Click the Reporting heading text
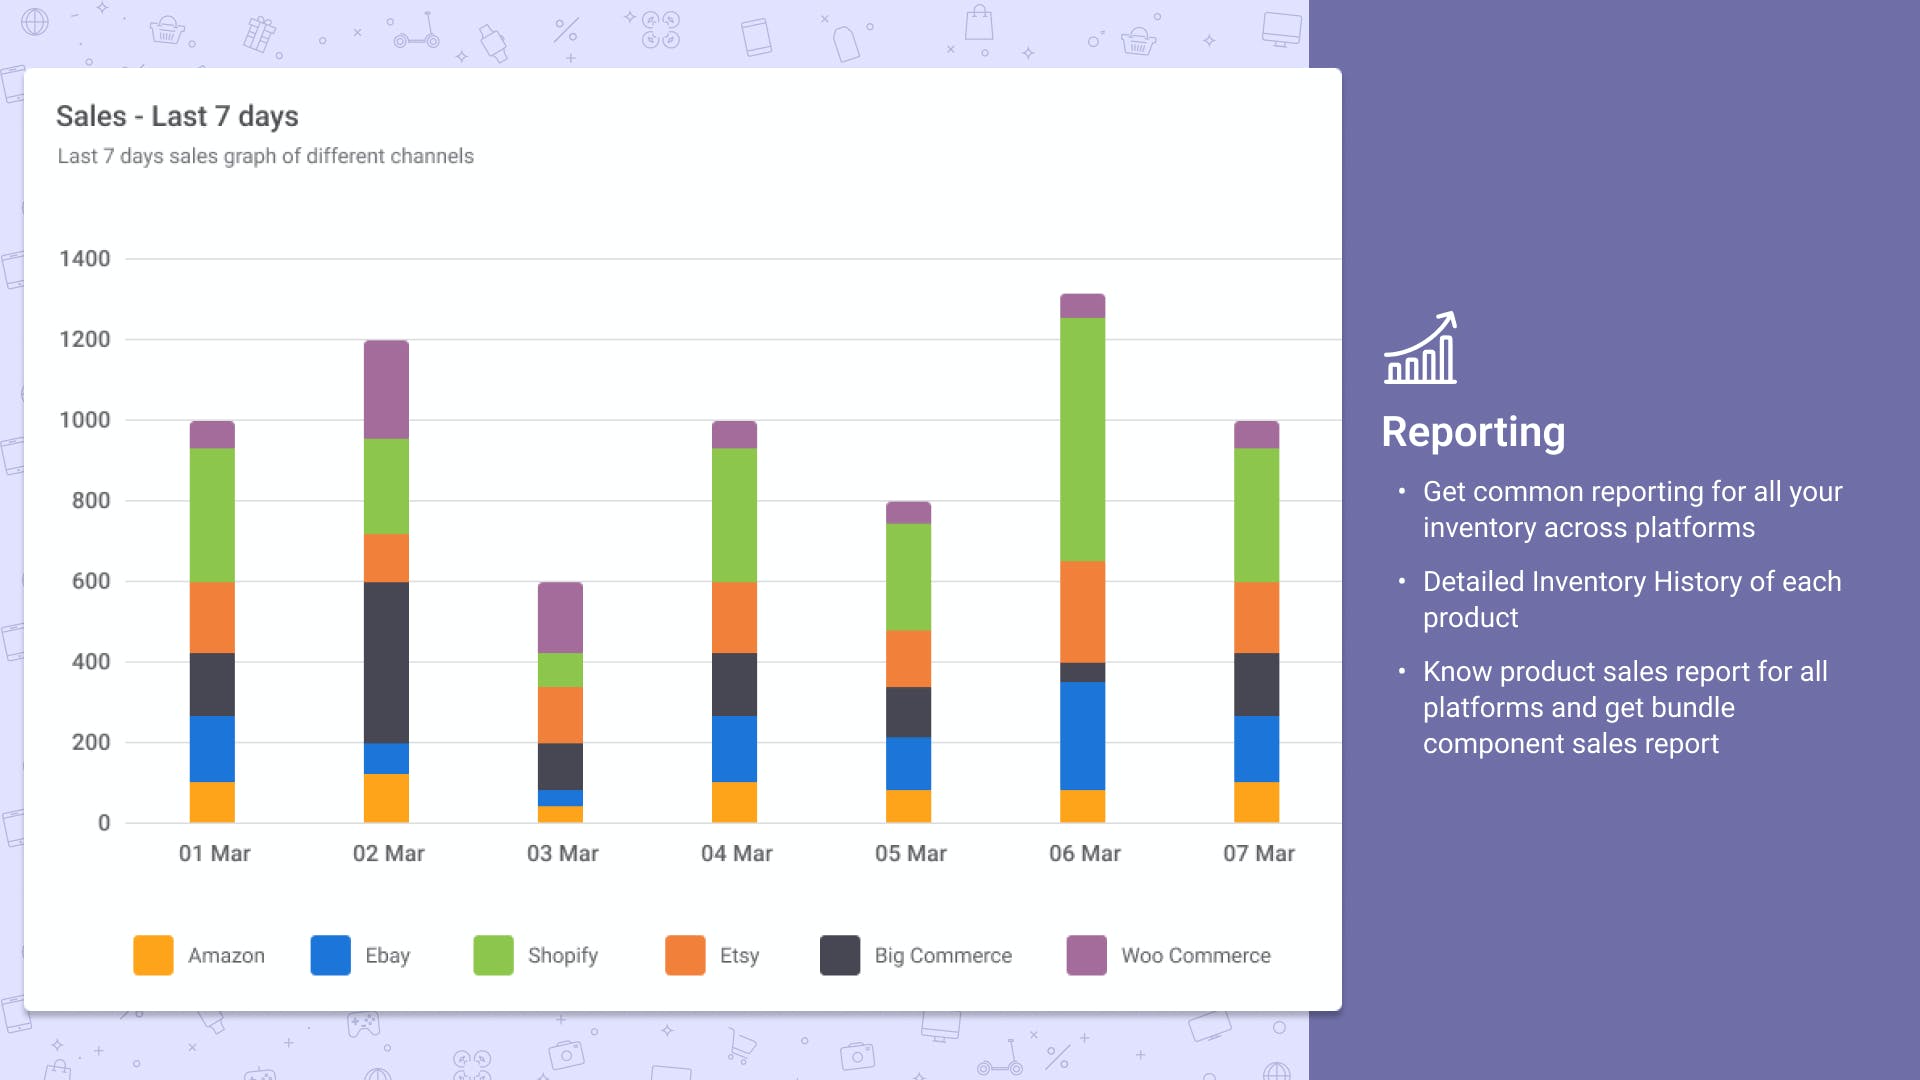 (x=1473, y=432)
